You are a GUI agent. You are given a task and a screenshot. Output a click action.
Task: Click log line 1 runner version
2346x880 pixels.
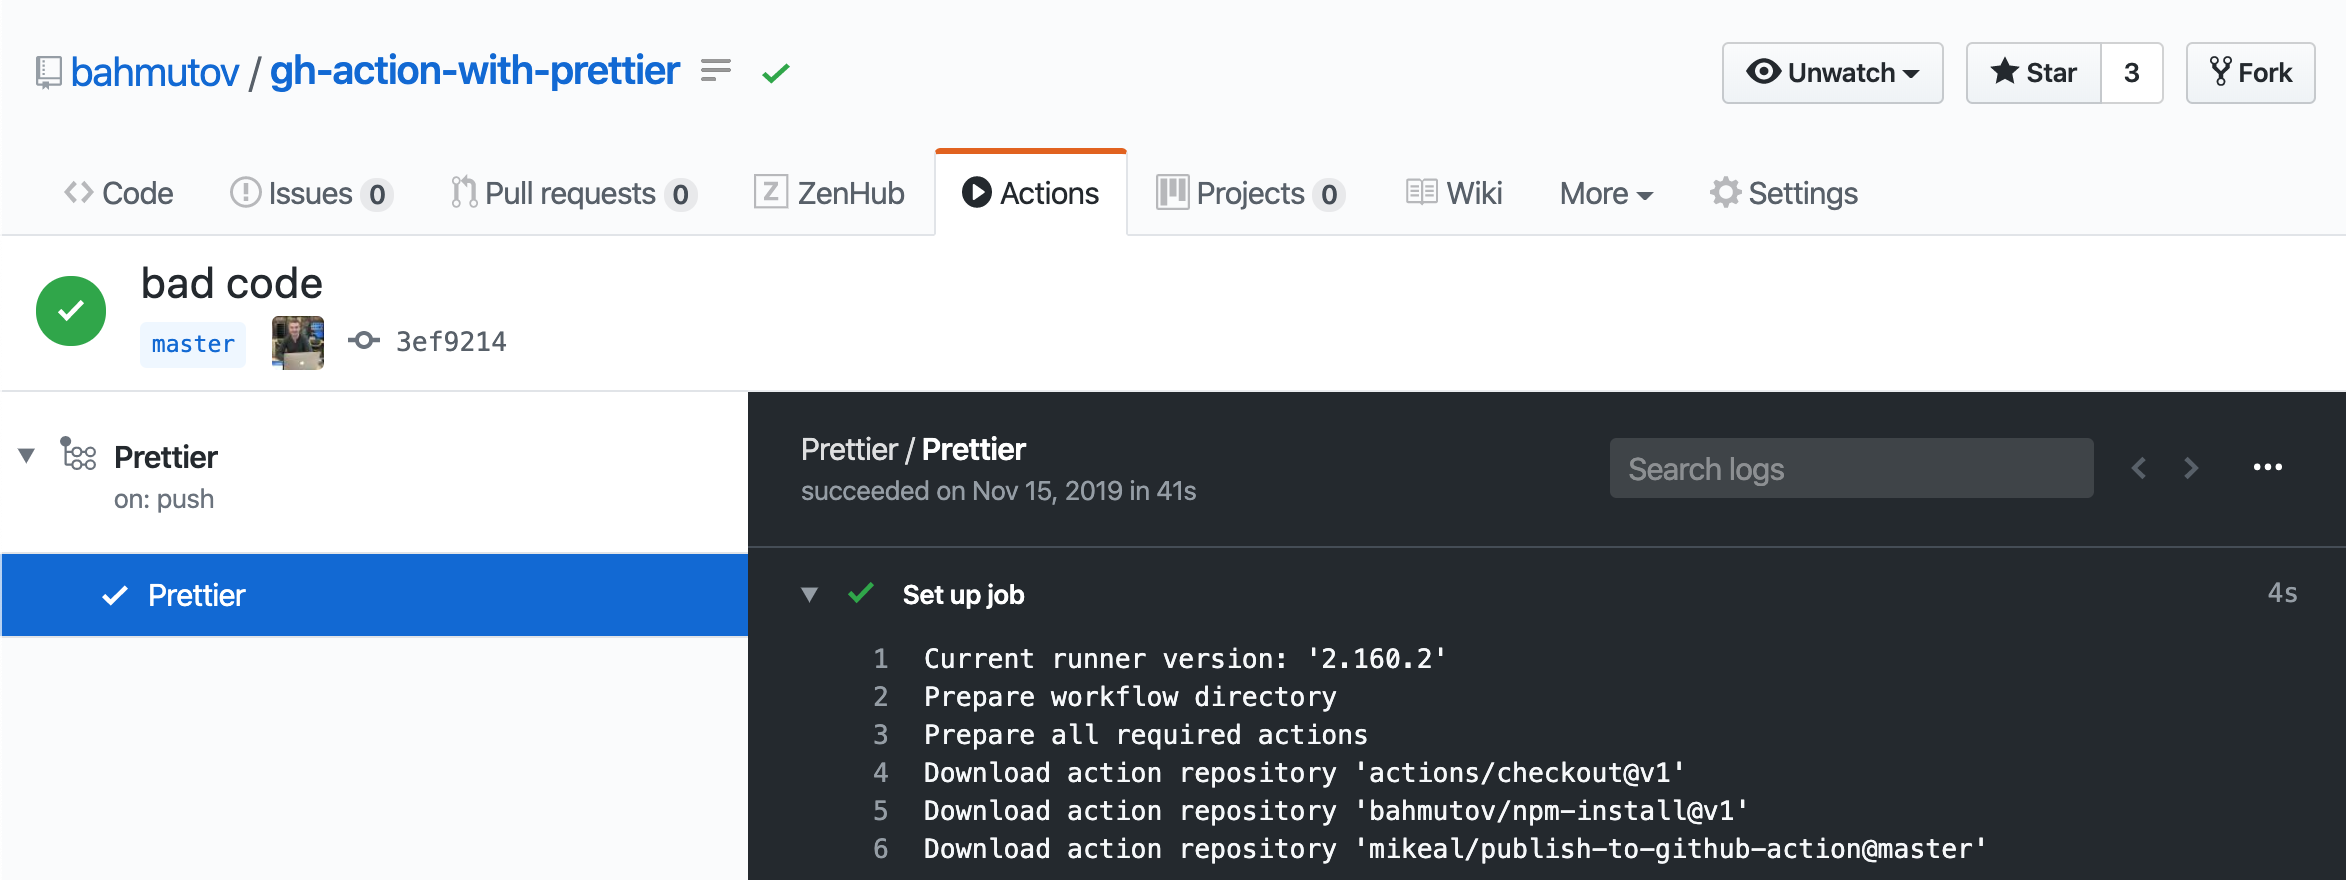(1185, 659)
